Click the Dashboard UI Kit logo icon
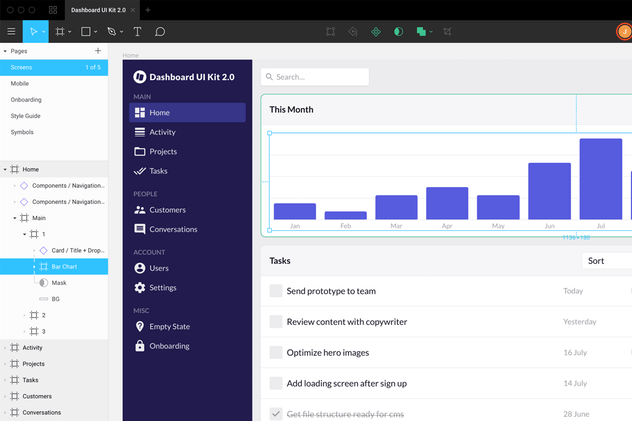This screenshot has width=632, height=421. point(139,77)
